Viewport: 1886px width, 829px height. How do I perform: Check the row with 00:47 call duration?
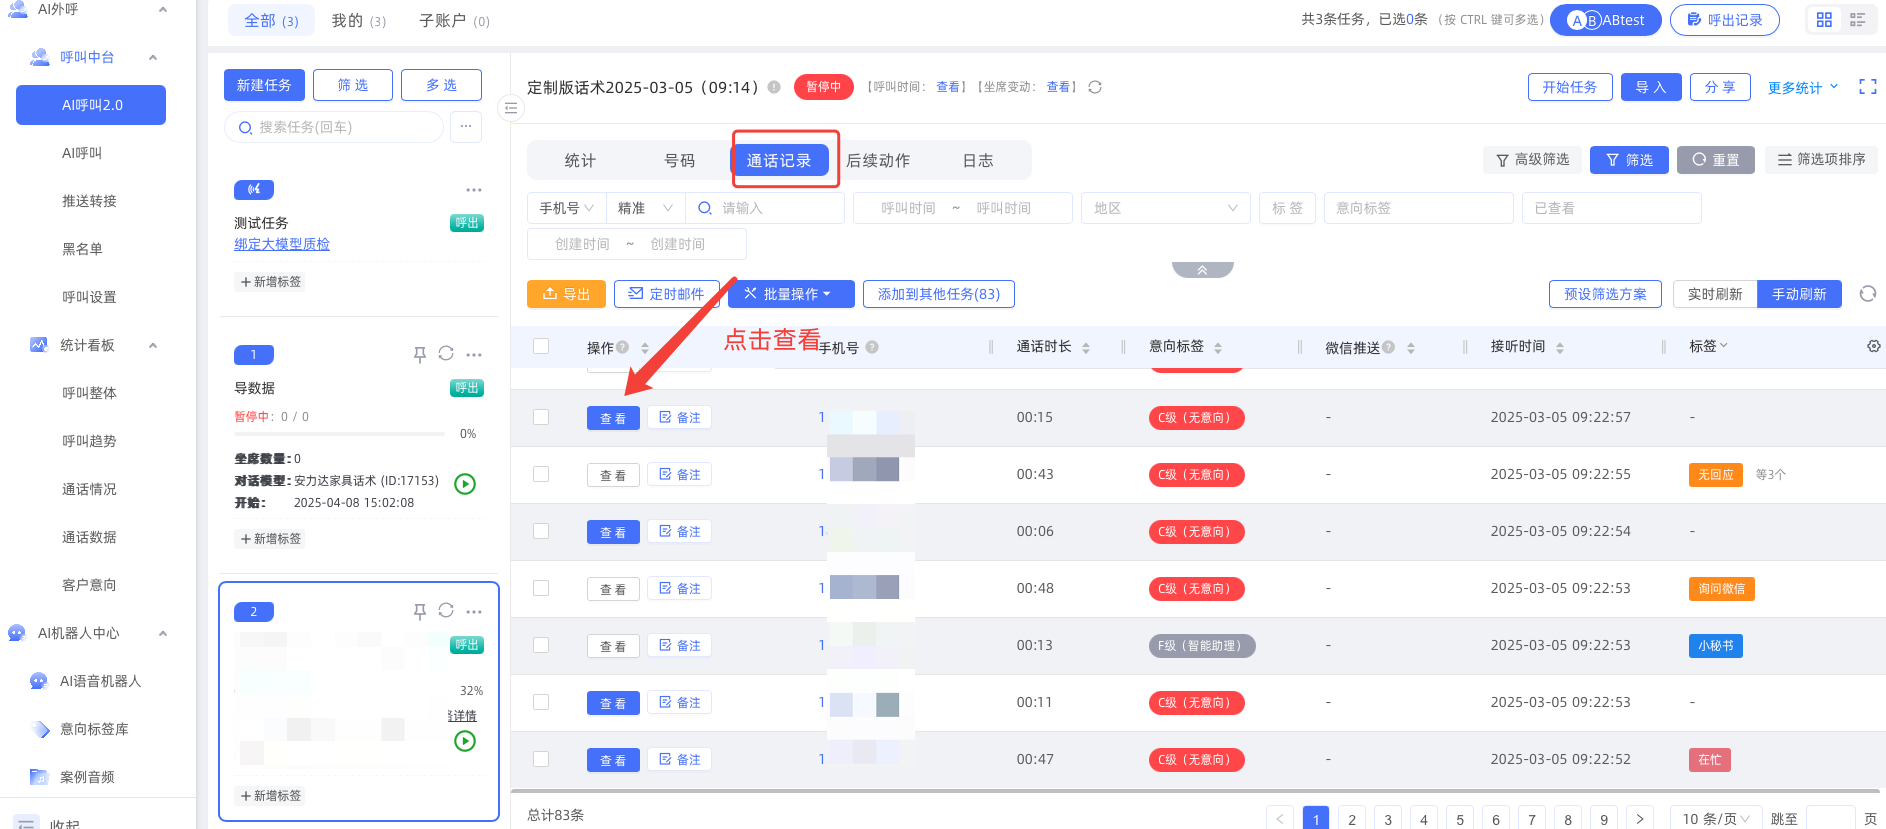click(541, 759)
